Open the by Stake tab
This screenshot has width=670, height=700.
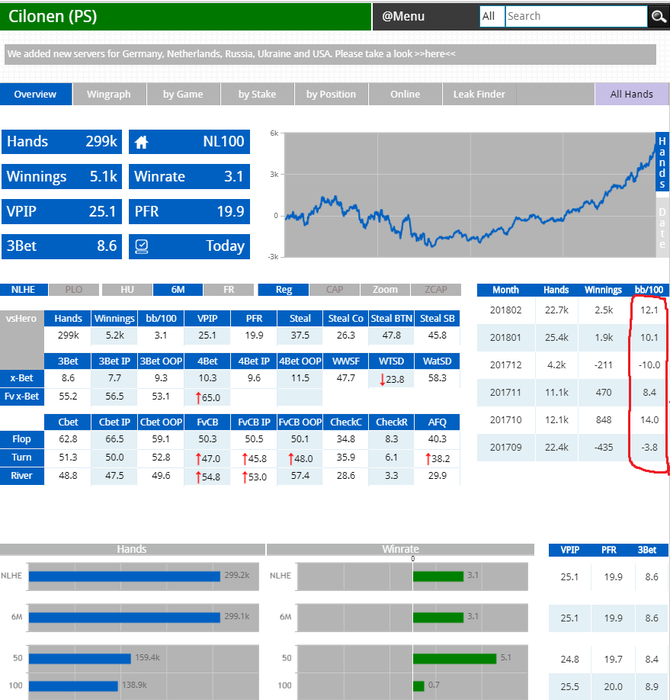click(x=257, y=94)
